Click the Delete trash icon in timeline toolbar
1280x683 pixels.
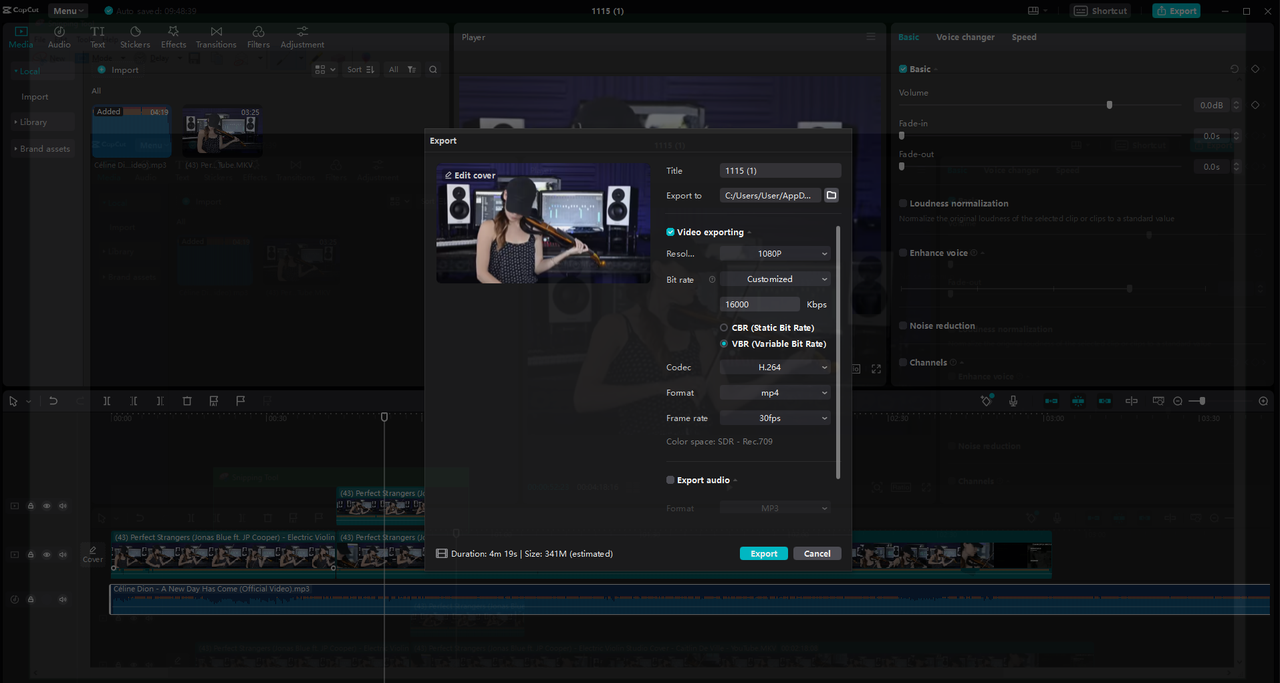[187, 401]
